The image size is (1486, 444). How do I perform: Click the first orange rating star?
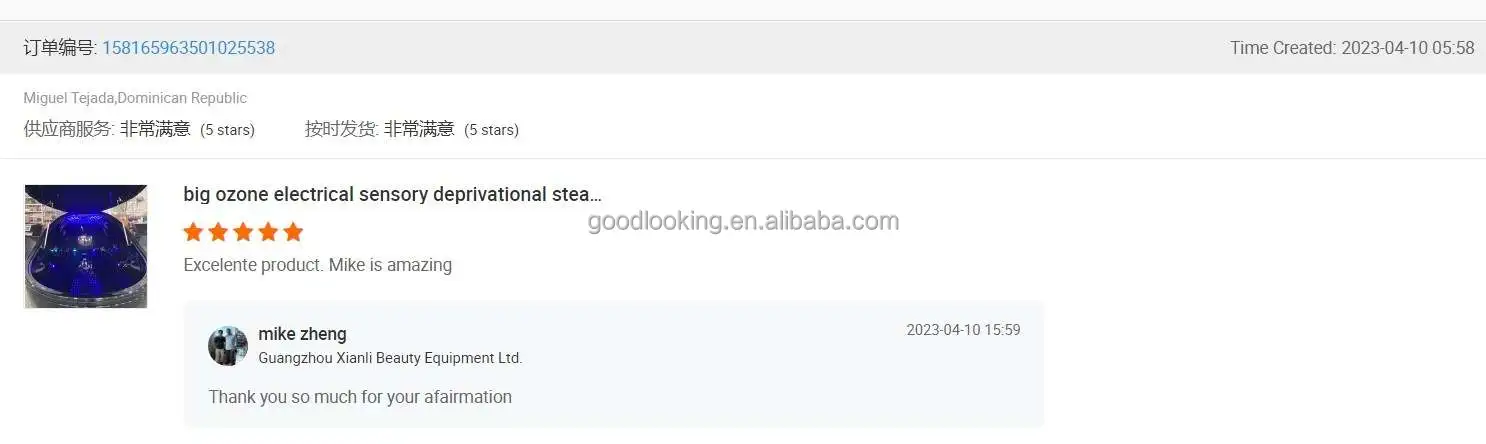point(194,232)
